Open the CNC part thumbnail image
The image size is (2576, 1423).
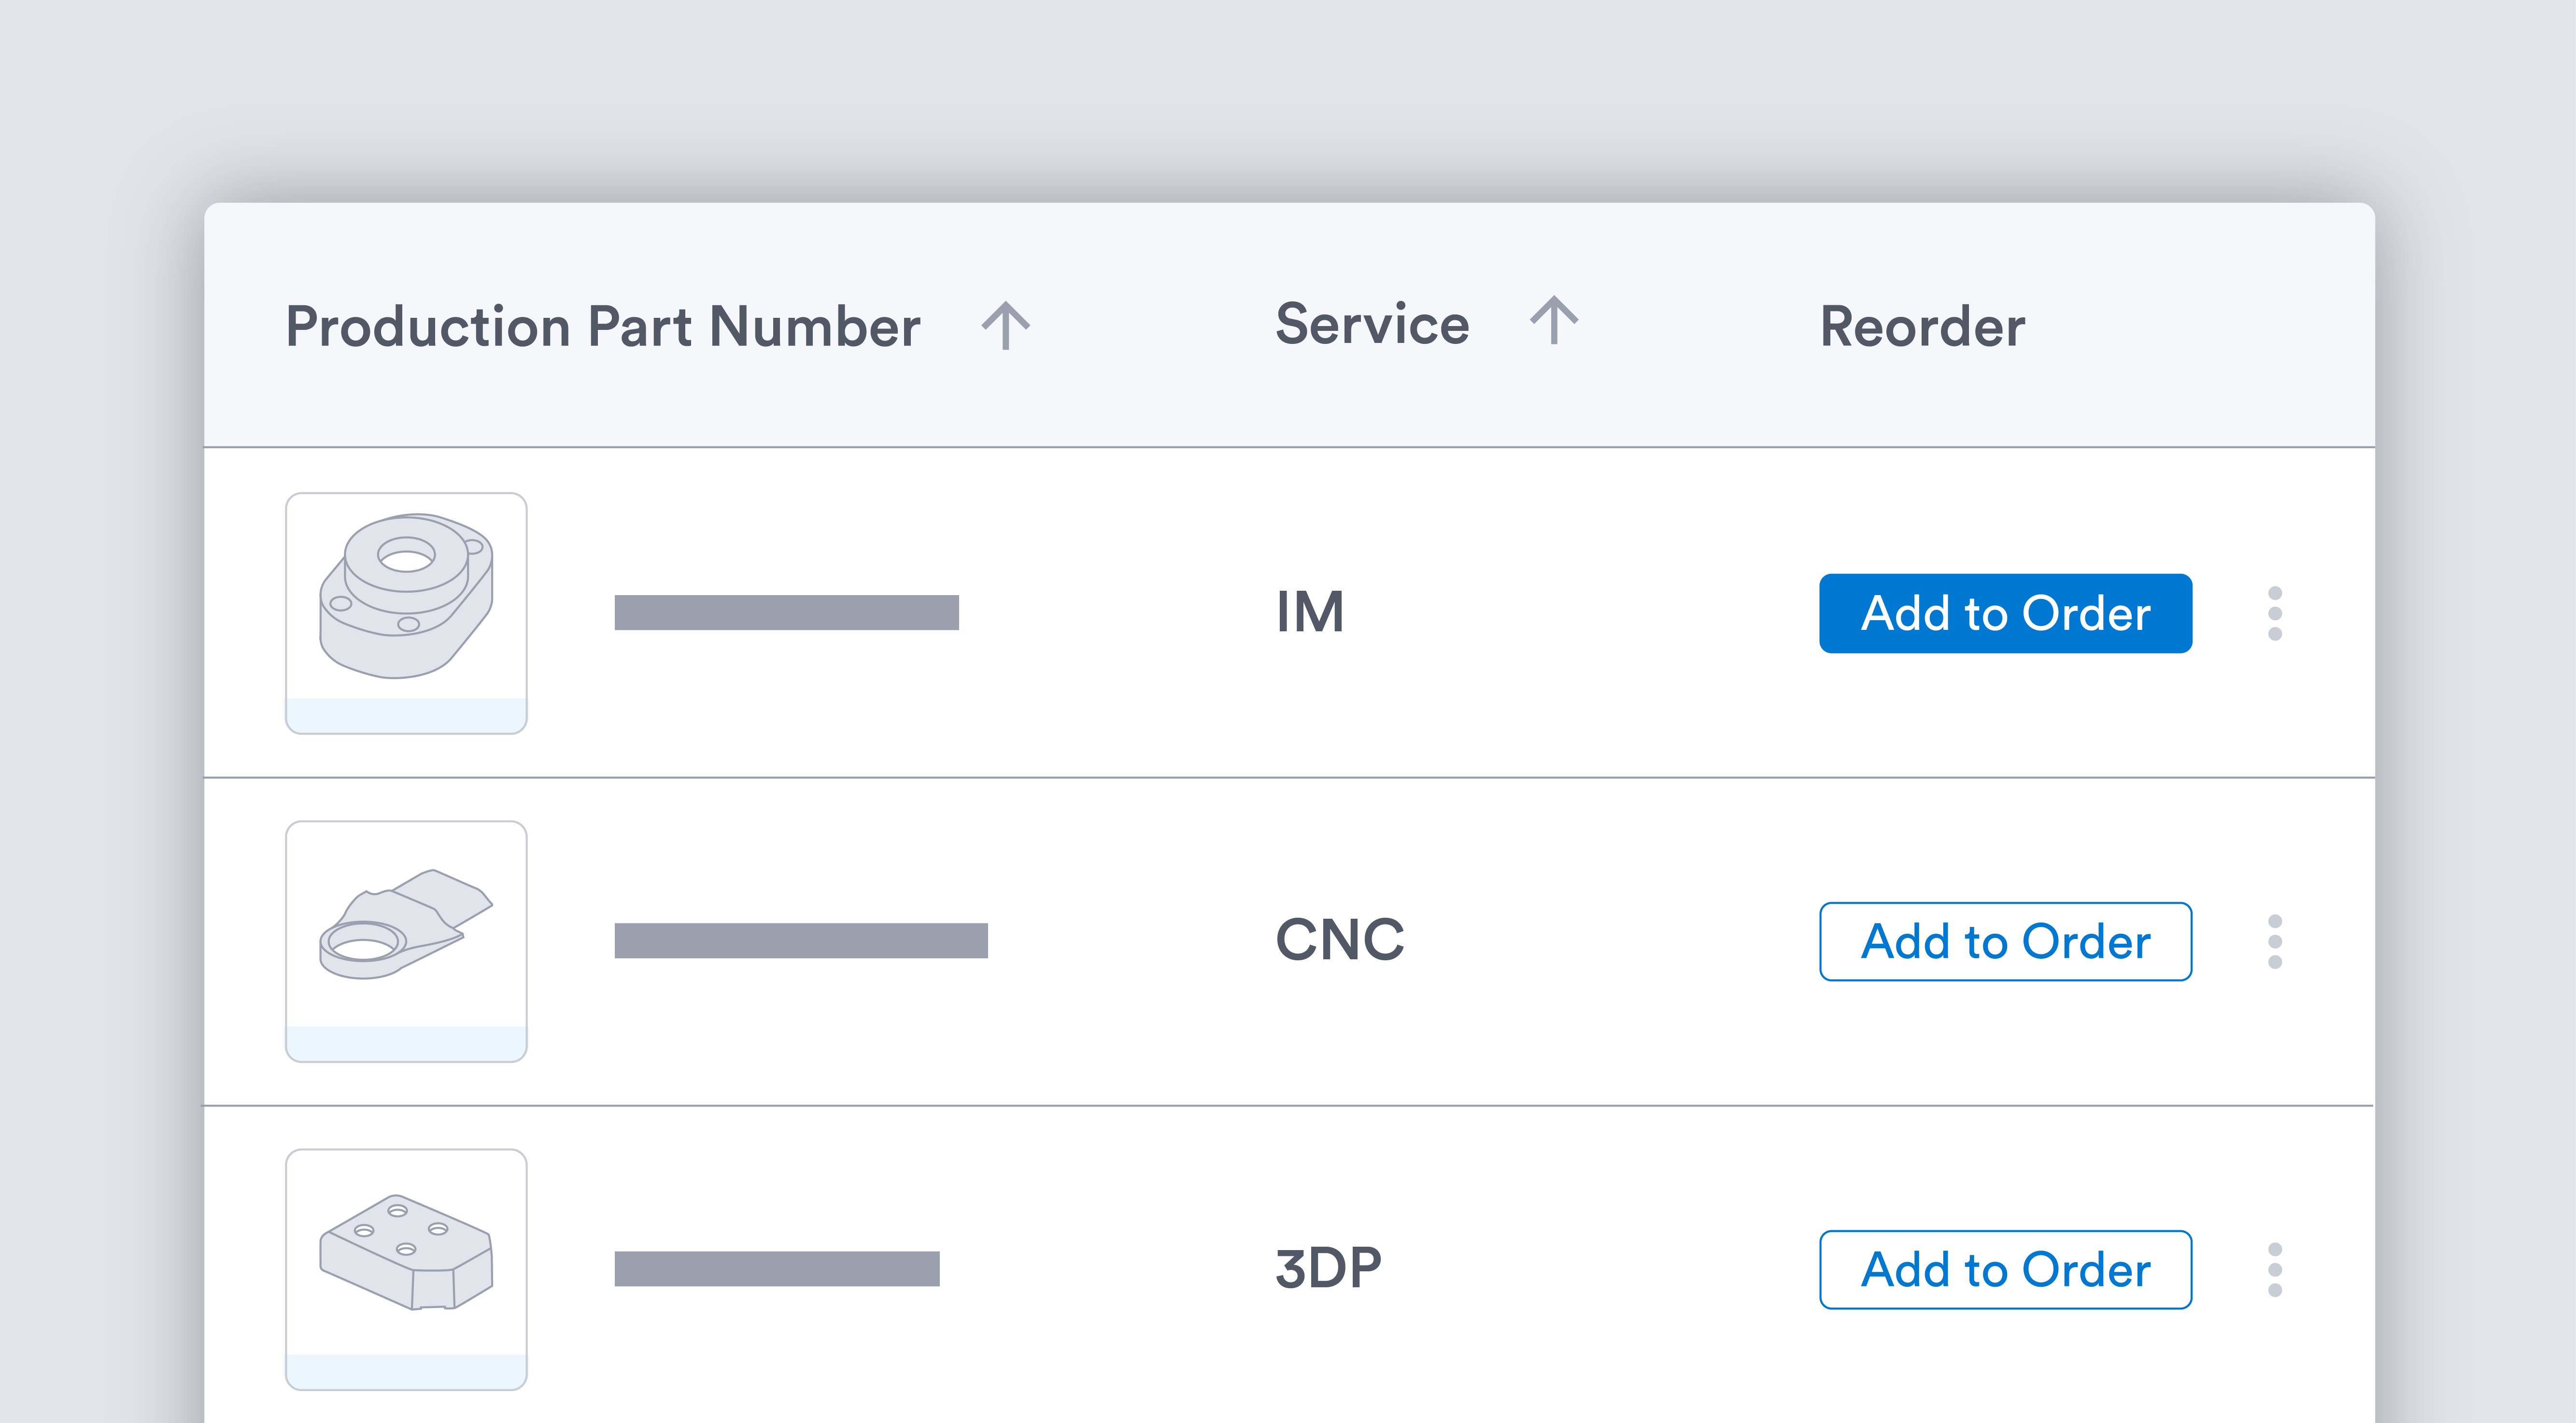point(406,940)
